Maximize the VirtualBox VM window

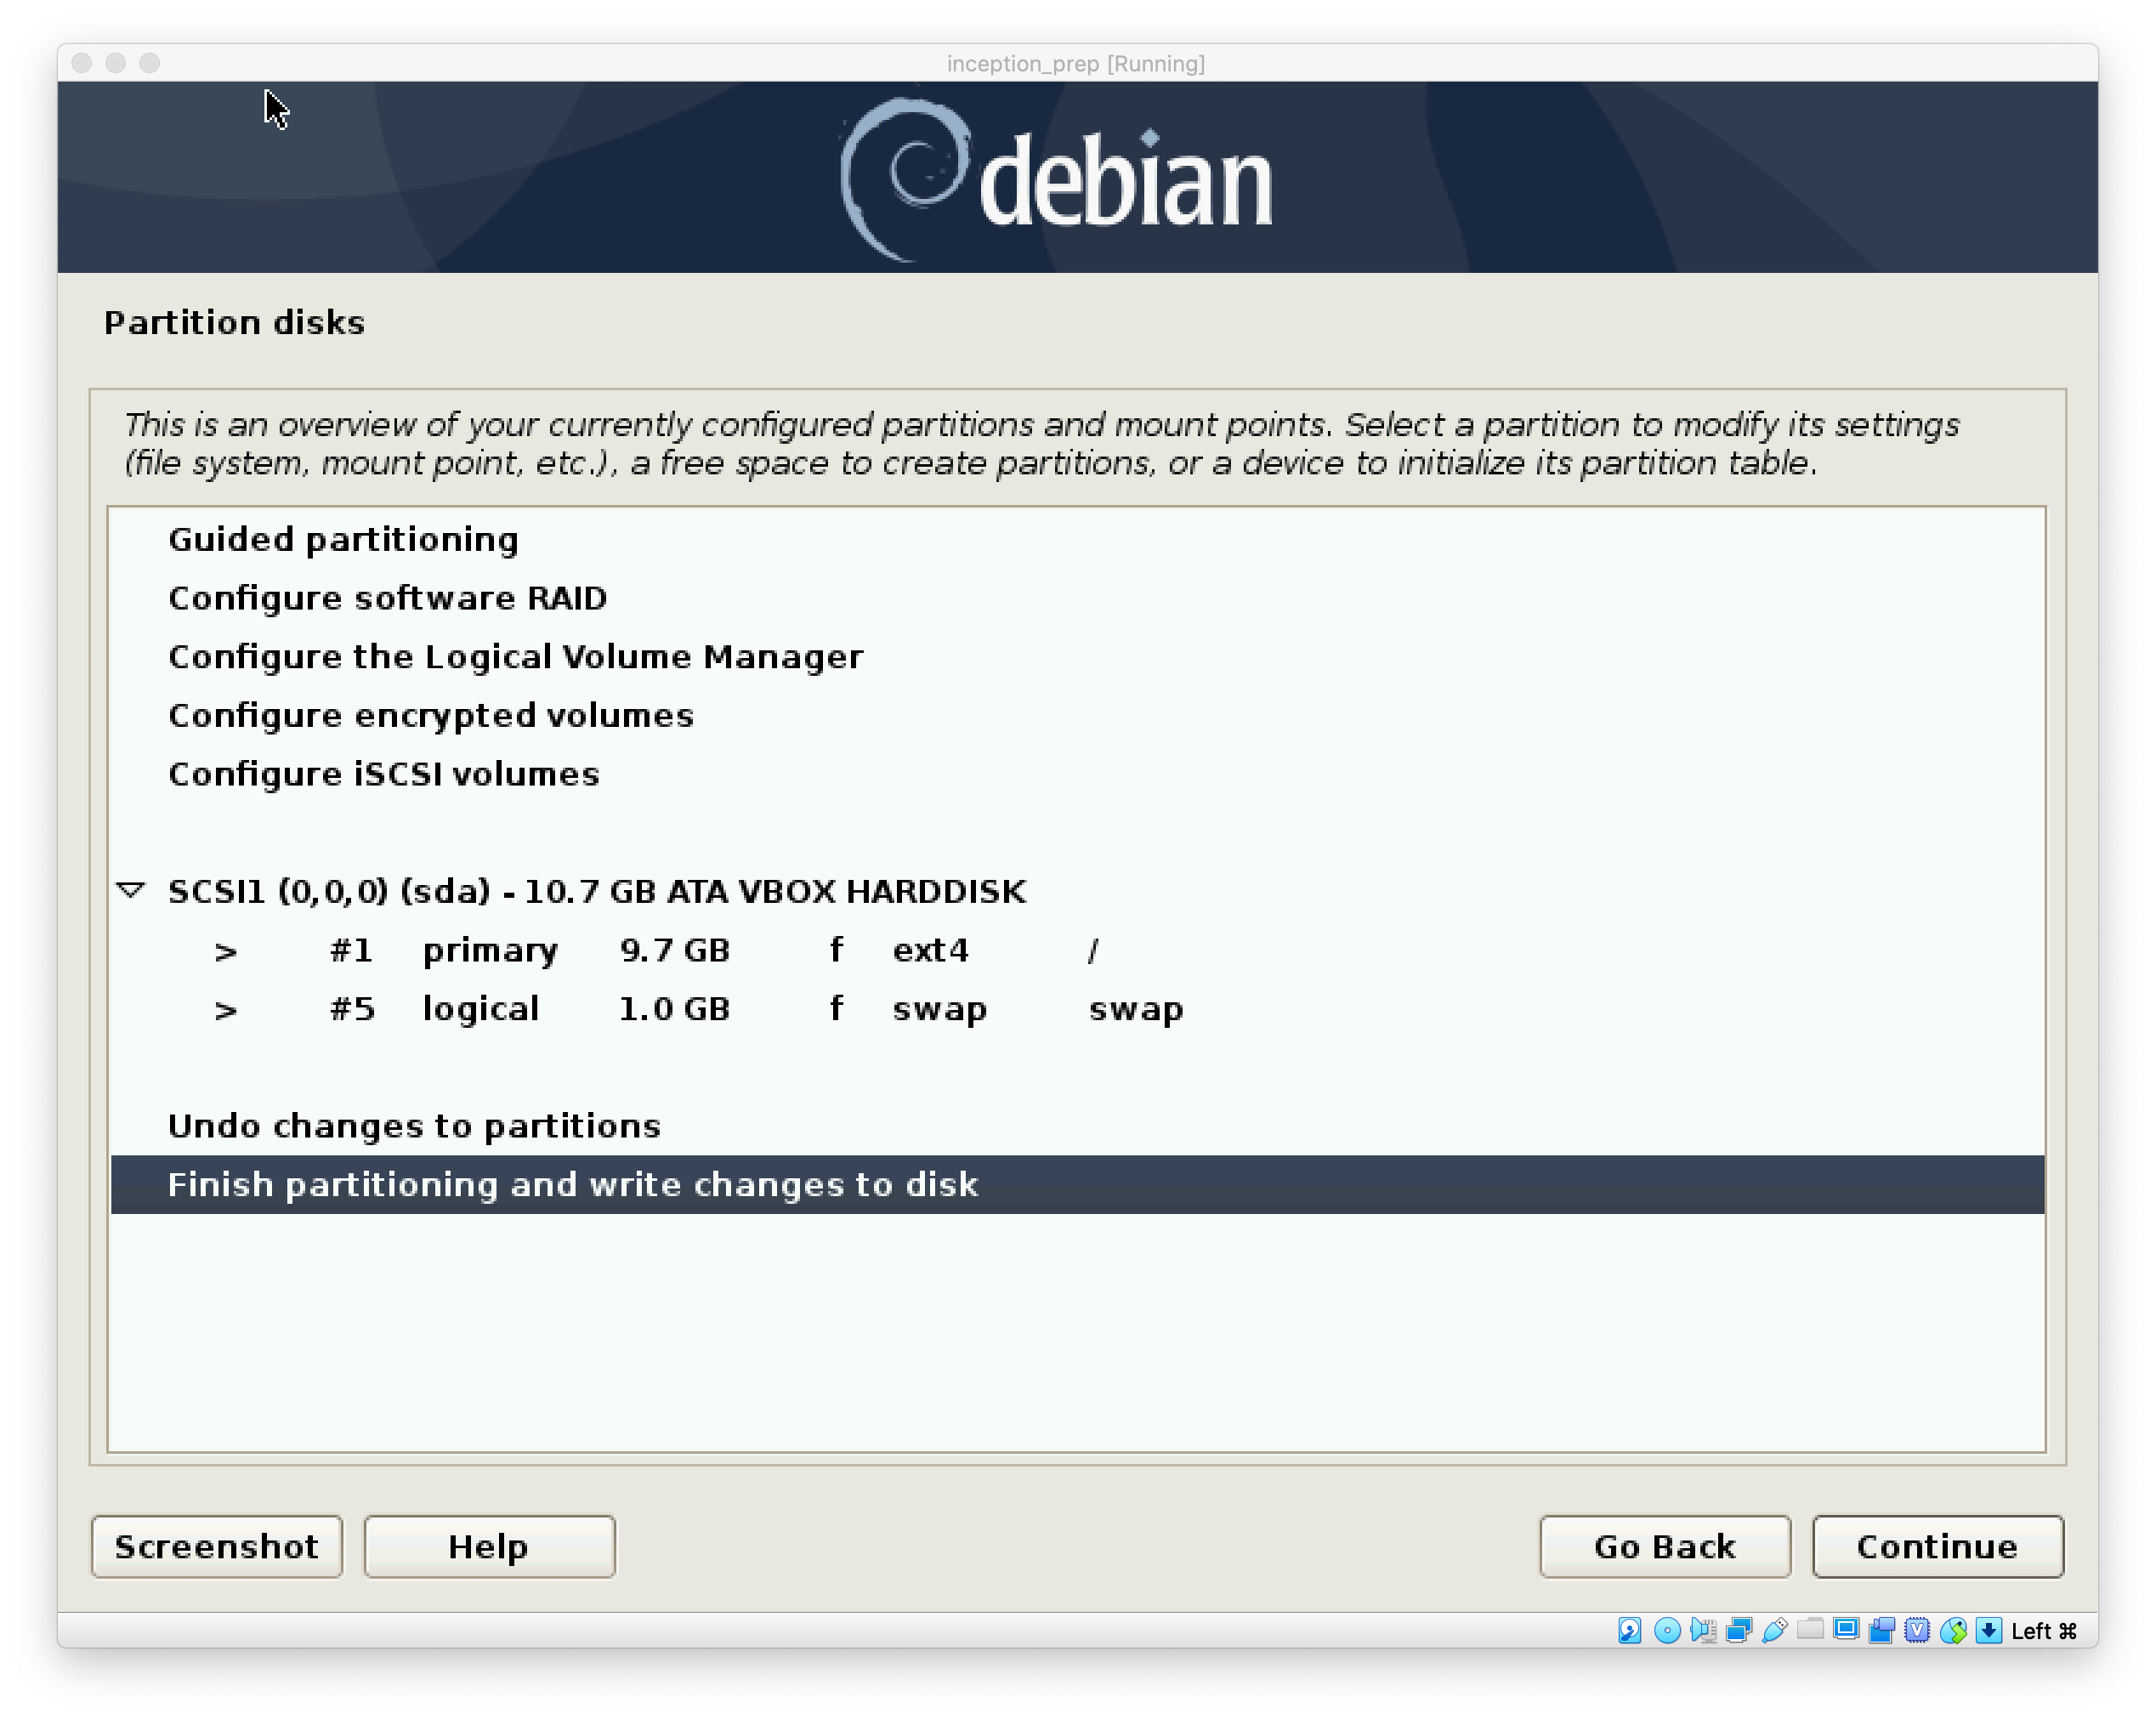pos(150,63)
